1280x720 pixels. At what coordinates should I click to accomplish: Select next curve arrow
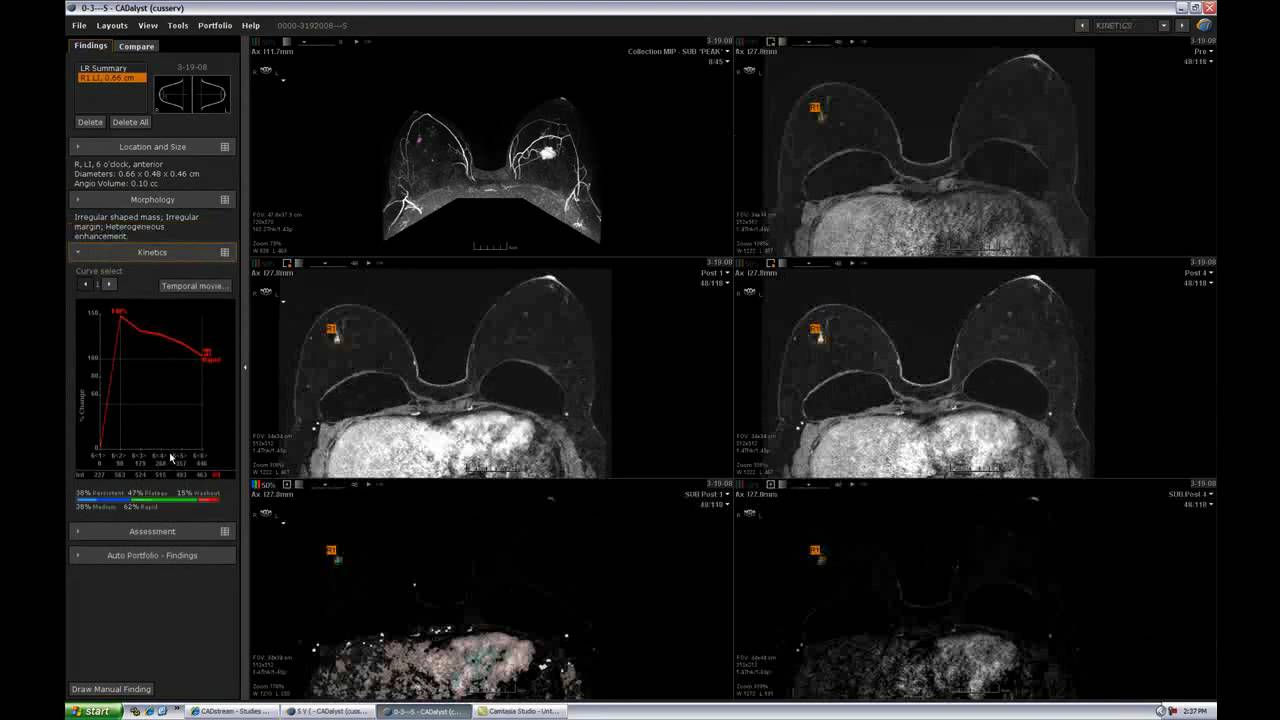click(109, 285)
